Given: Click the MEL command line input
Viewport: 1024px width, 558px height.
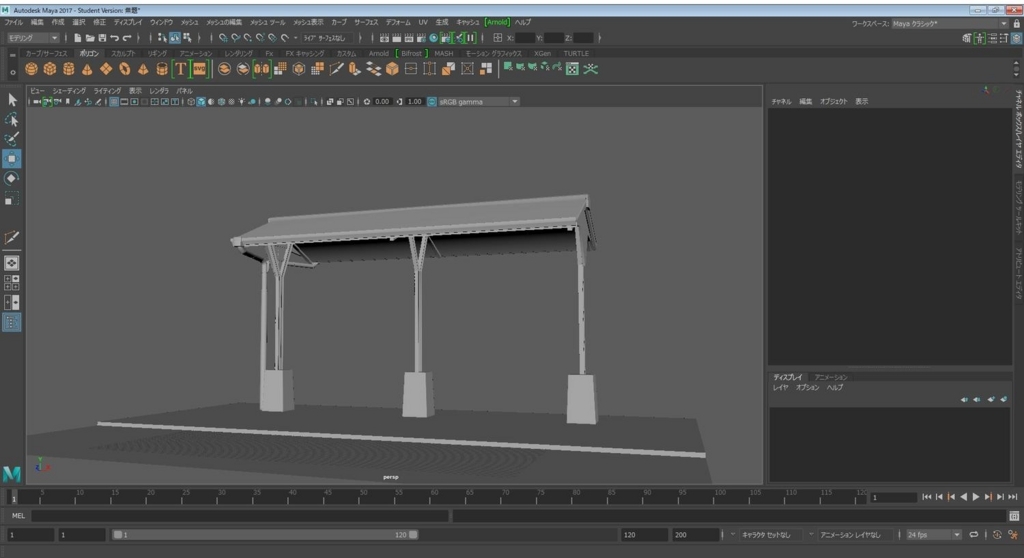Looking at the screenshot, I should [x=240, y=516].
